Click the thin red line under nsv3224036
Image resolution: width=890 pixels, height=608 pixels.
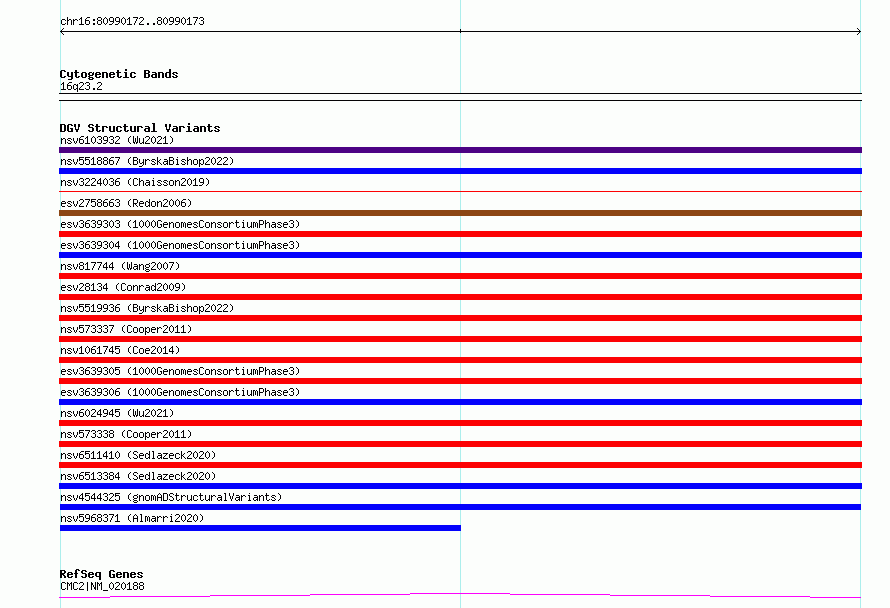pos(460,192)
